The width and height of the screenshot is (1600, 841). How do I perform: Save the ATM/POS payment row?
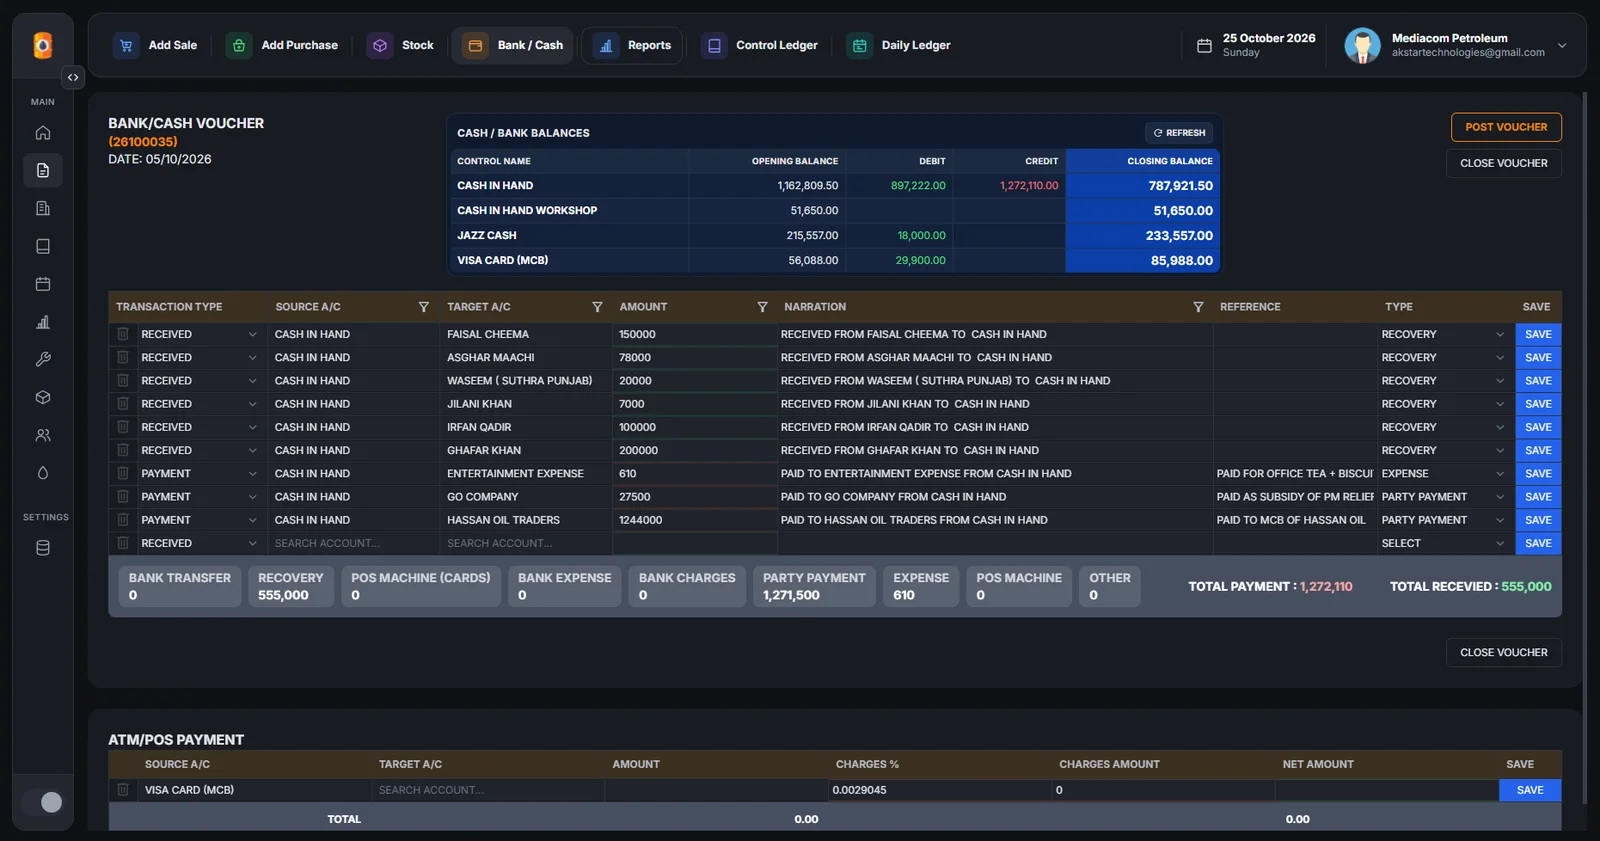1530,790
